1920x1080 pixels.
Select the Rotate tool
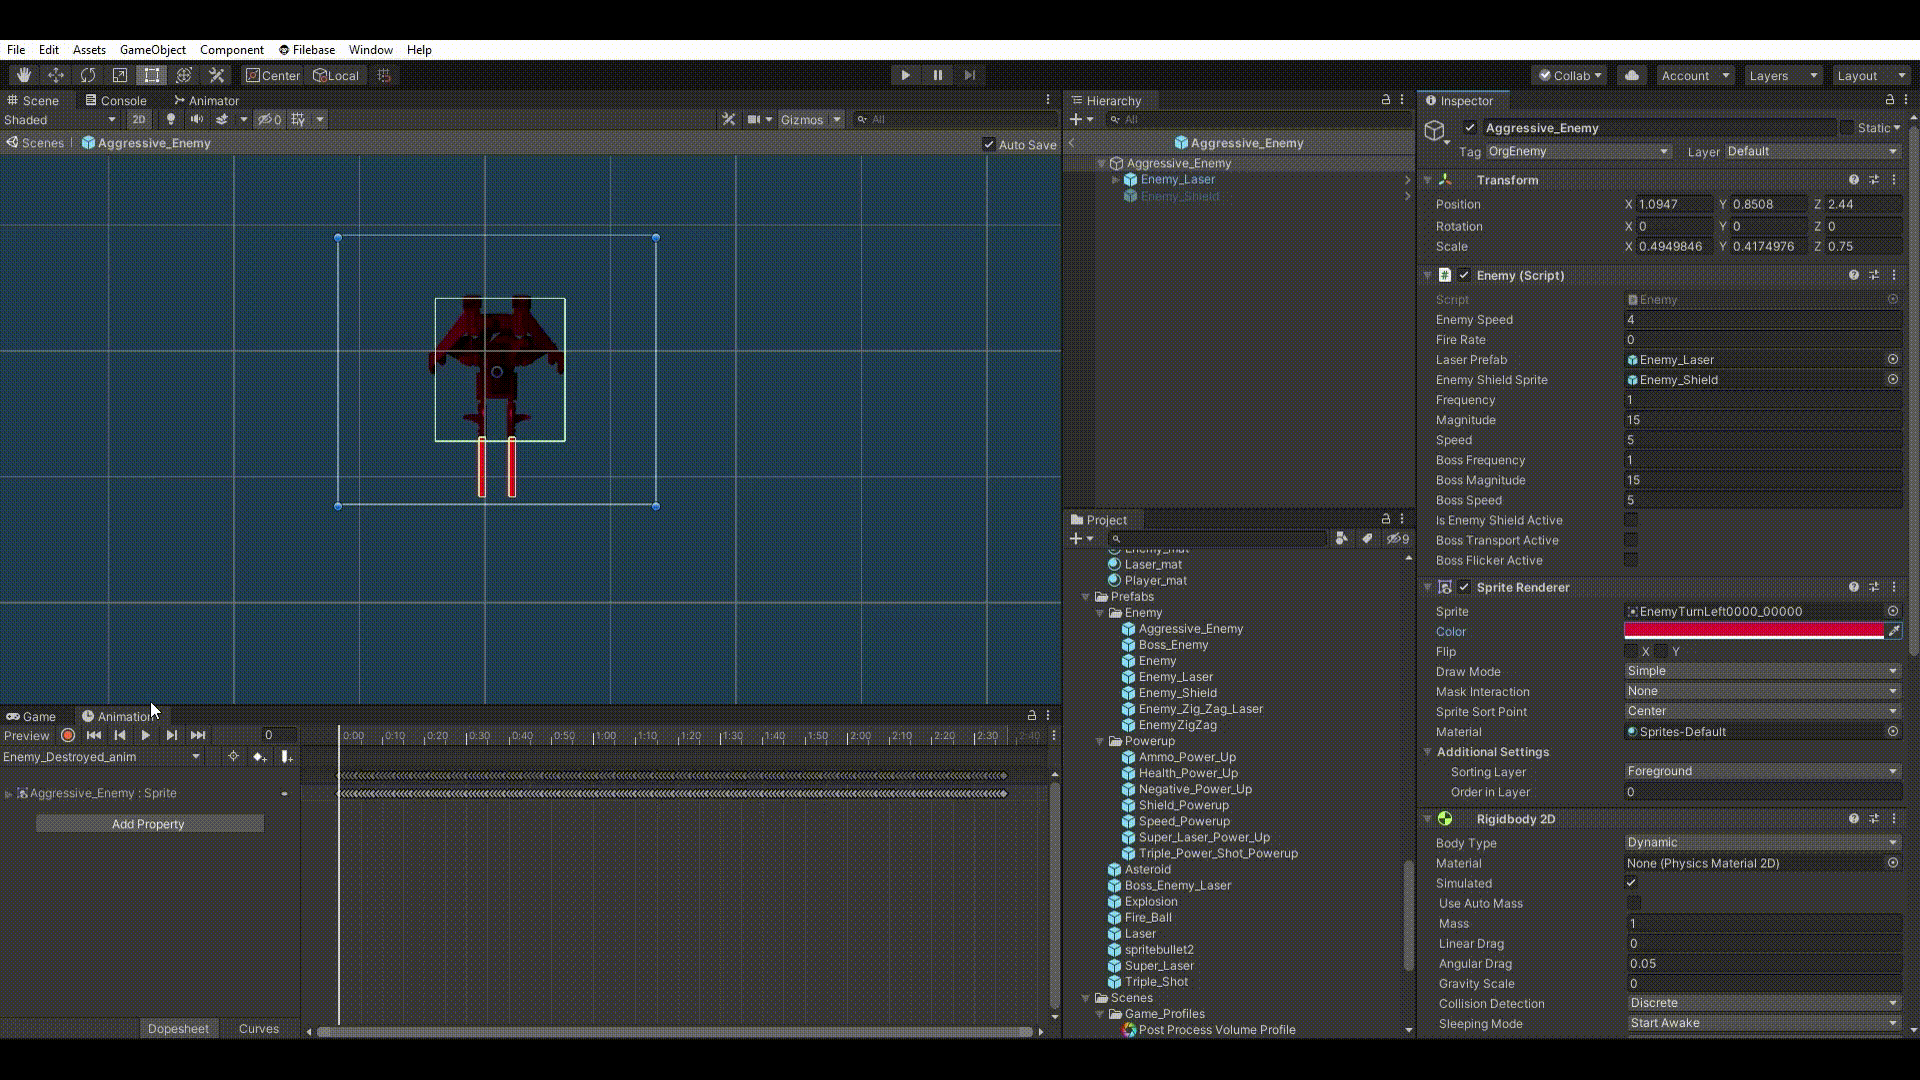coord(88,75)
